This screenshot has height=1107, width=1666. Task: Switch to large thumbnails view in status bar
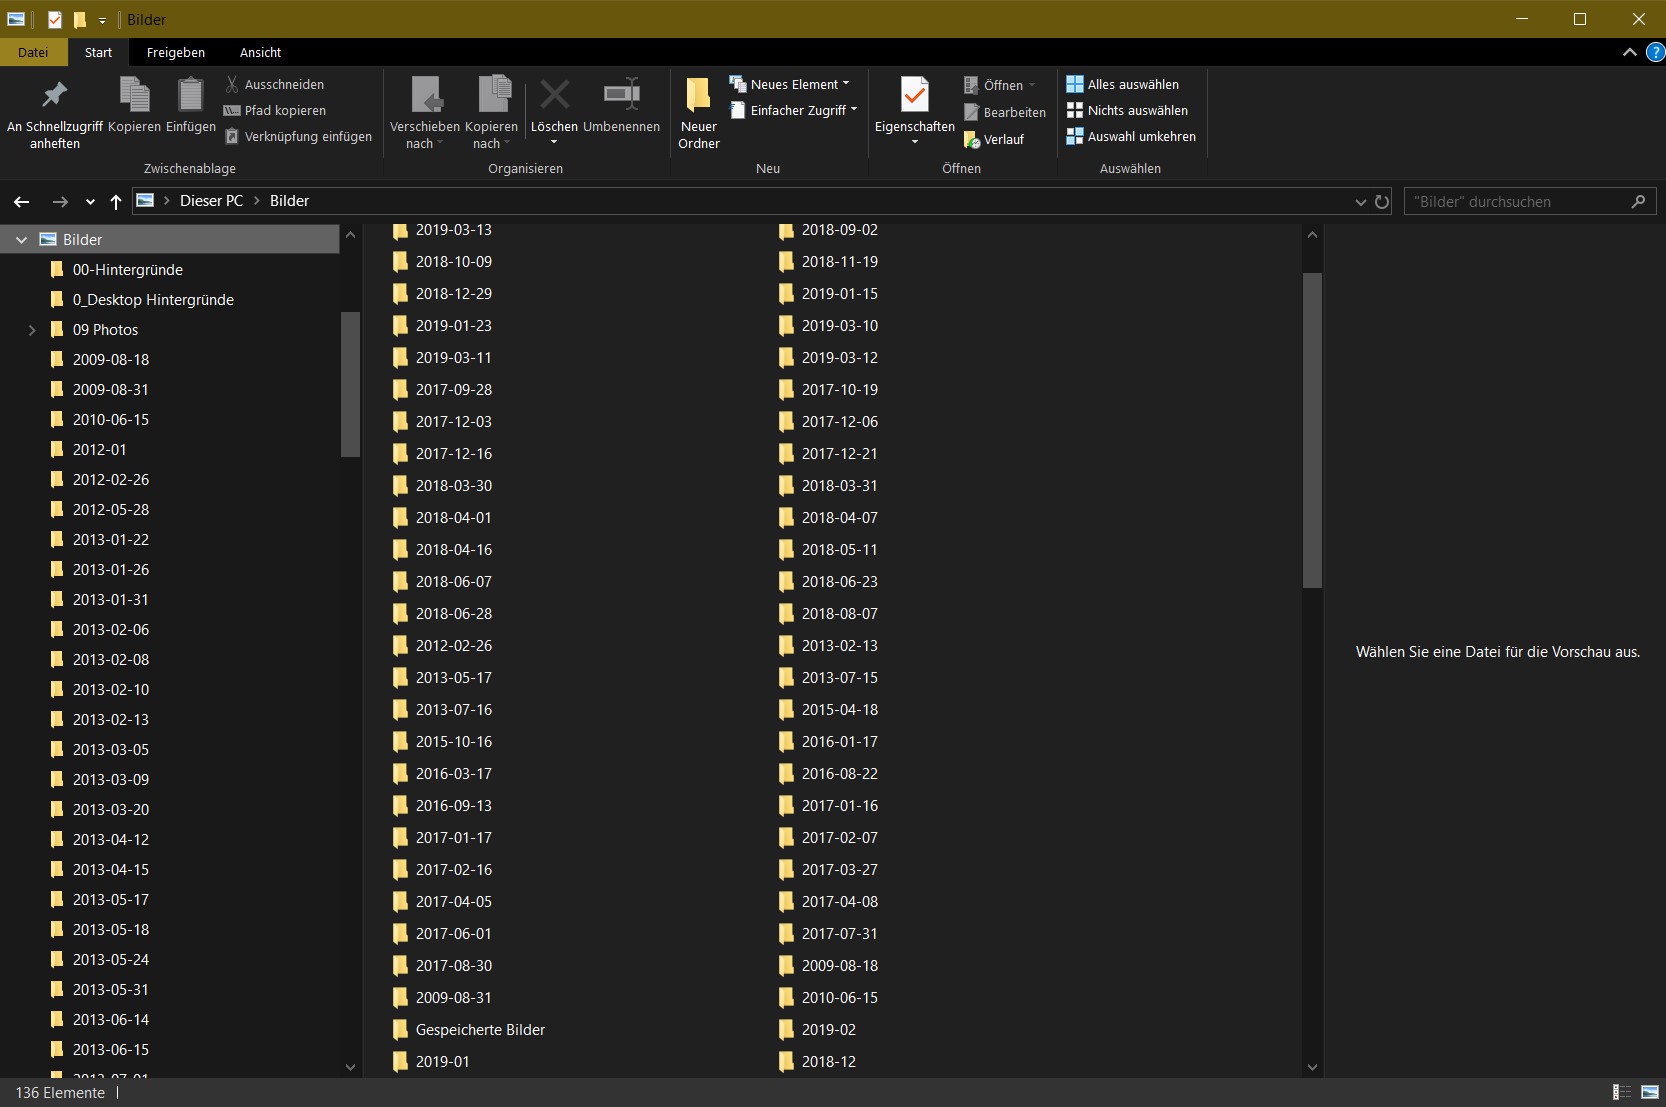[1650, 1092]
